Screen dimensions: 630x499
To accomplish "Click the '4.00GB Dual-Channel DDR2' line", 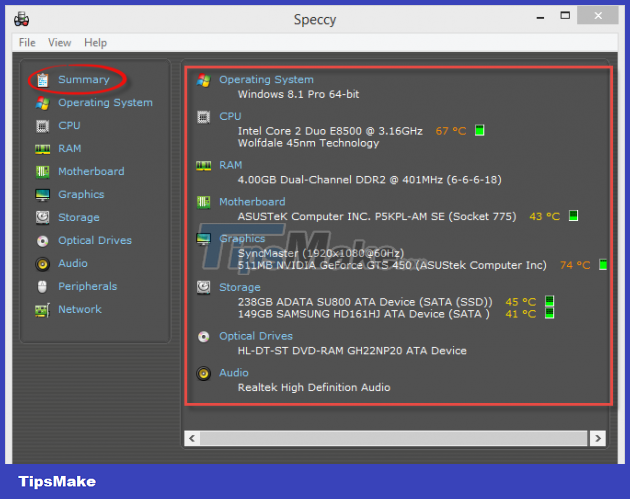I will 369,180.
